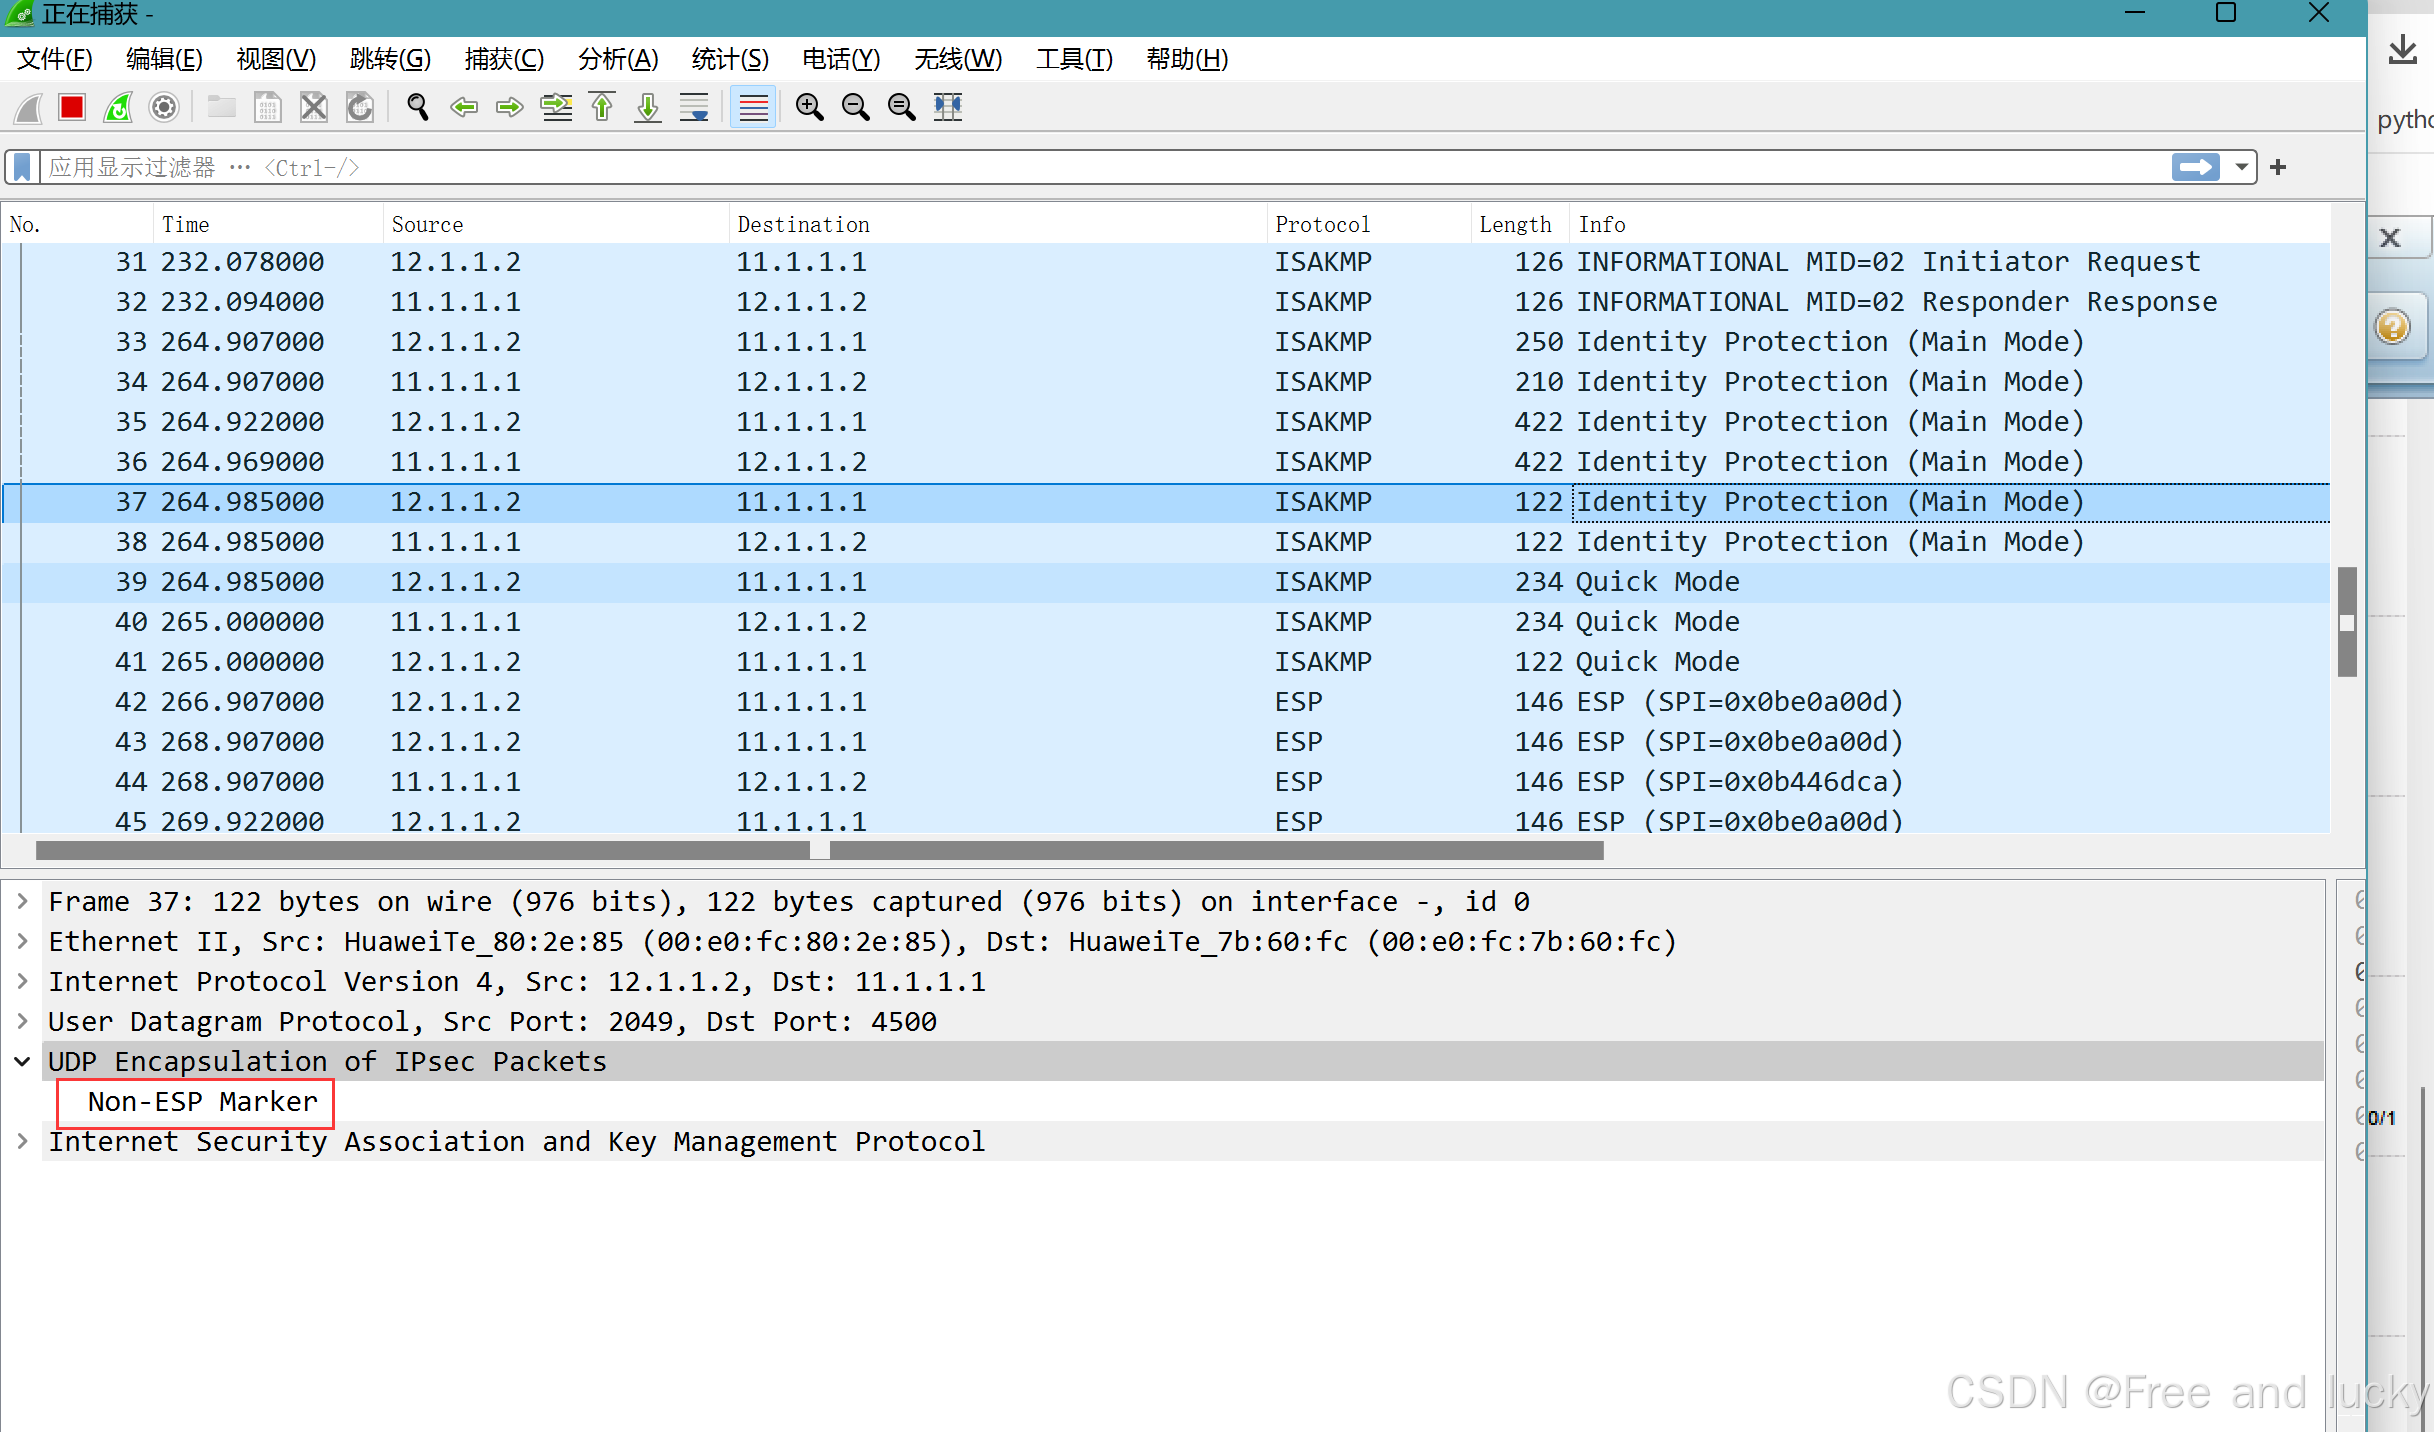Restart the current capture

tap(118, 107)
